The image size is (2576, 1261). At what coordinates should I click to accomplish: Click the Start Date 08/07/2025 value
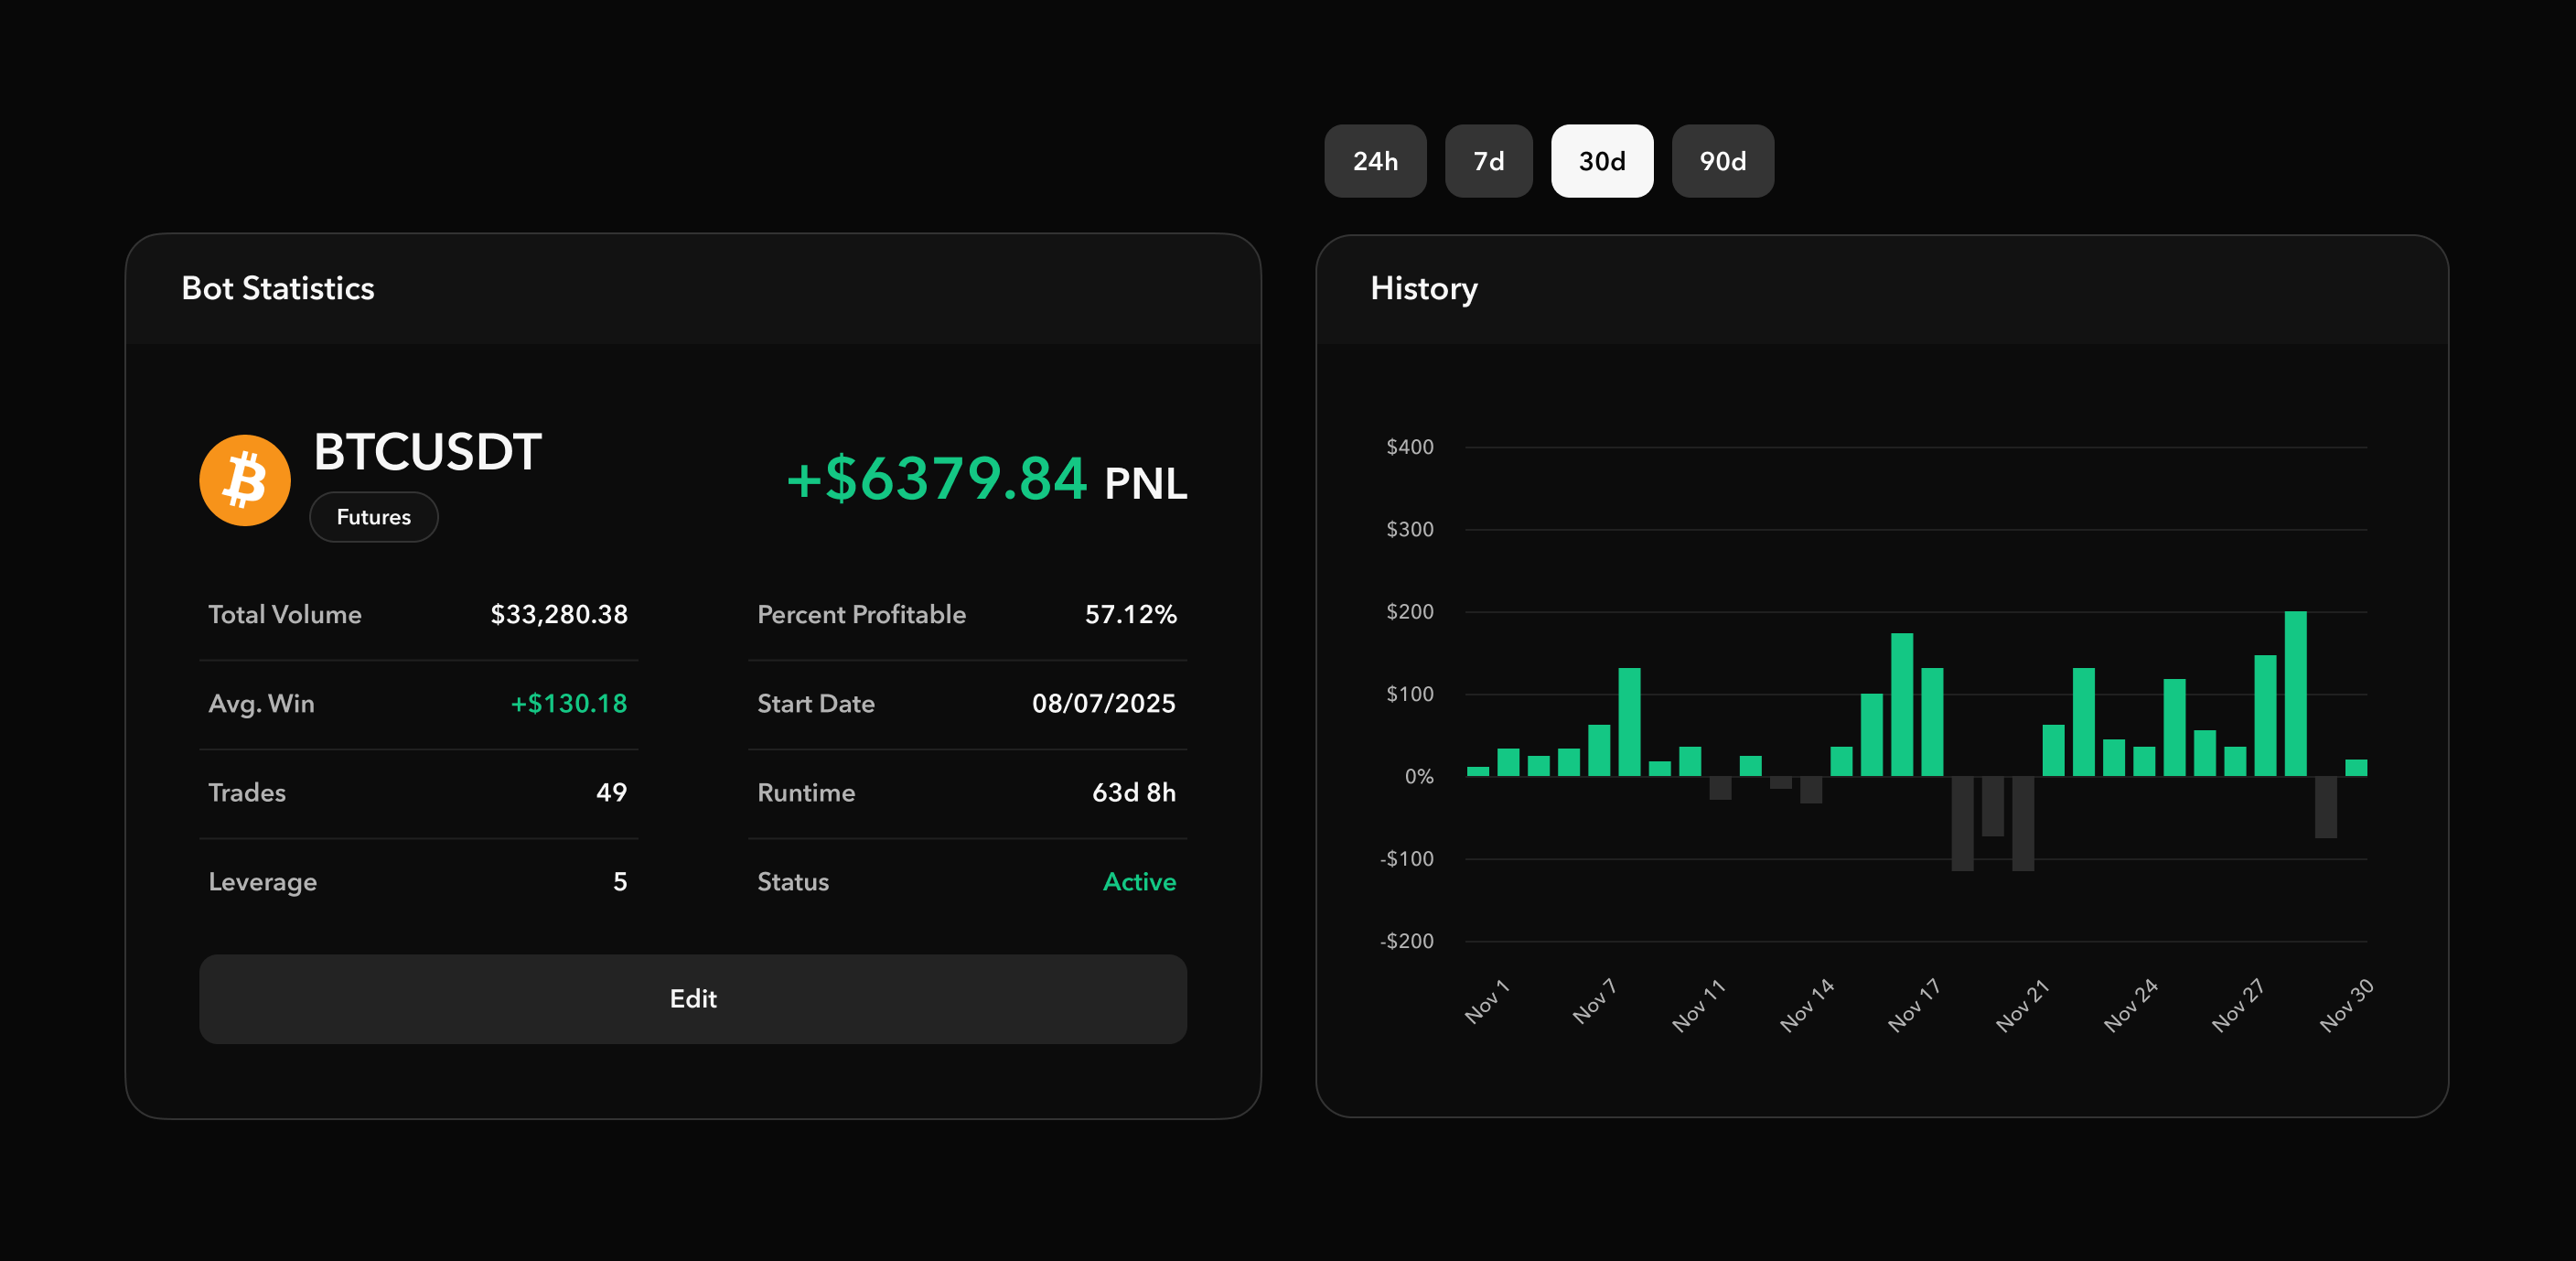pyautogui.click(x=1103, y=703)
